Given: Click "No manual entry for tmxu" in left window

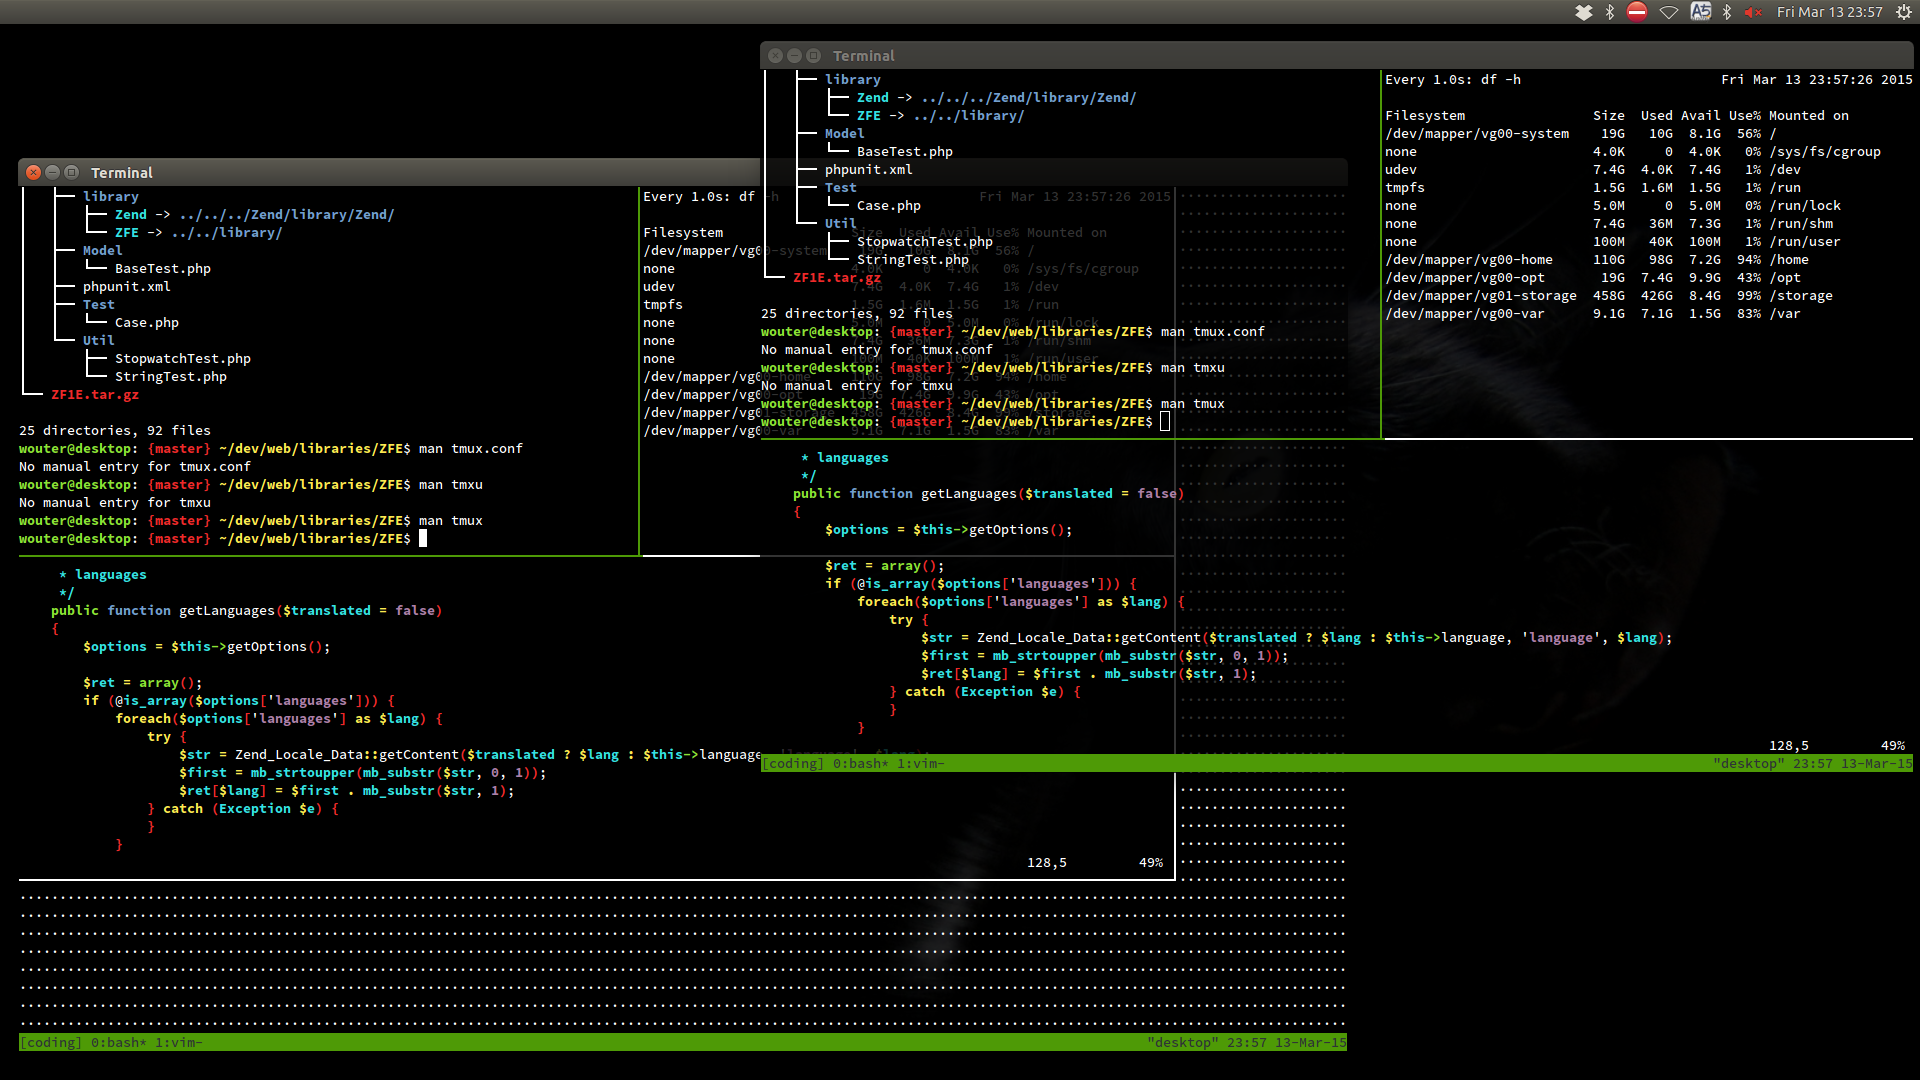Looking at the screenshot, I should (115, 503).
